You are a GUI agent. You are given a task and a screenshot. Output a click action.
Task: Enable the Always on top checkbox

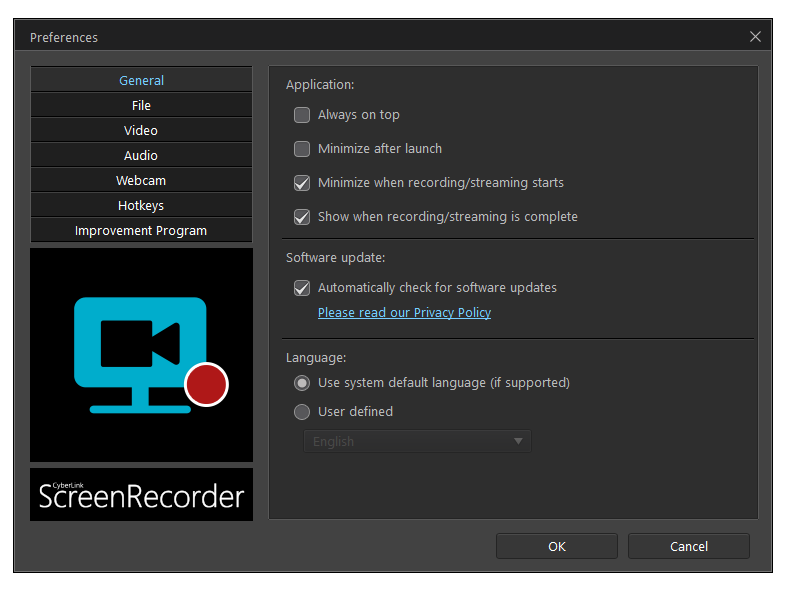(x=302, y=115)
